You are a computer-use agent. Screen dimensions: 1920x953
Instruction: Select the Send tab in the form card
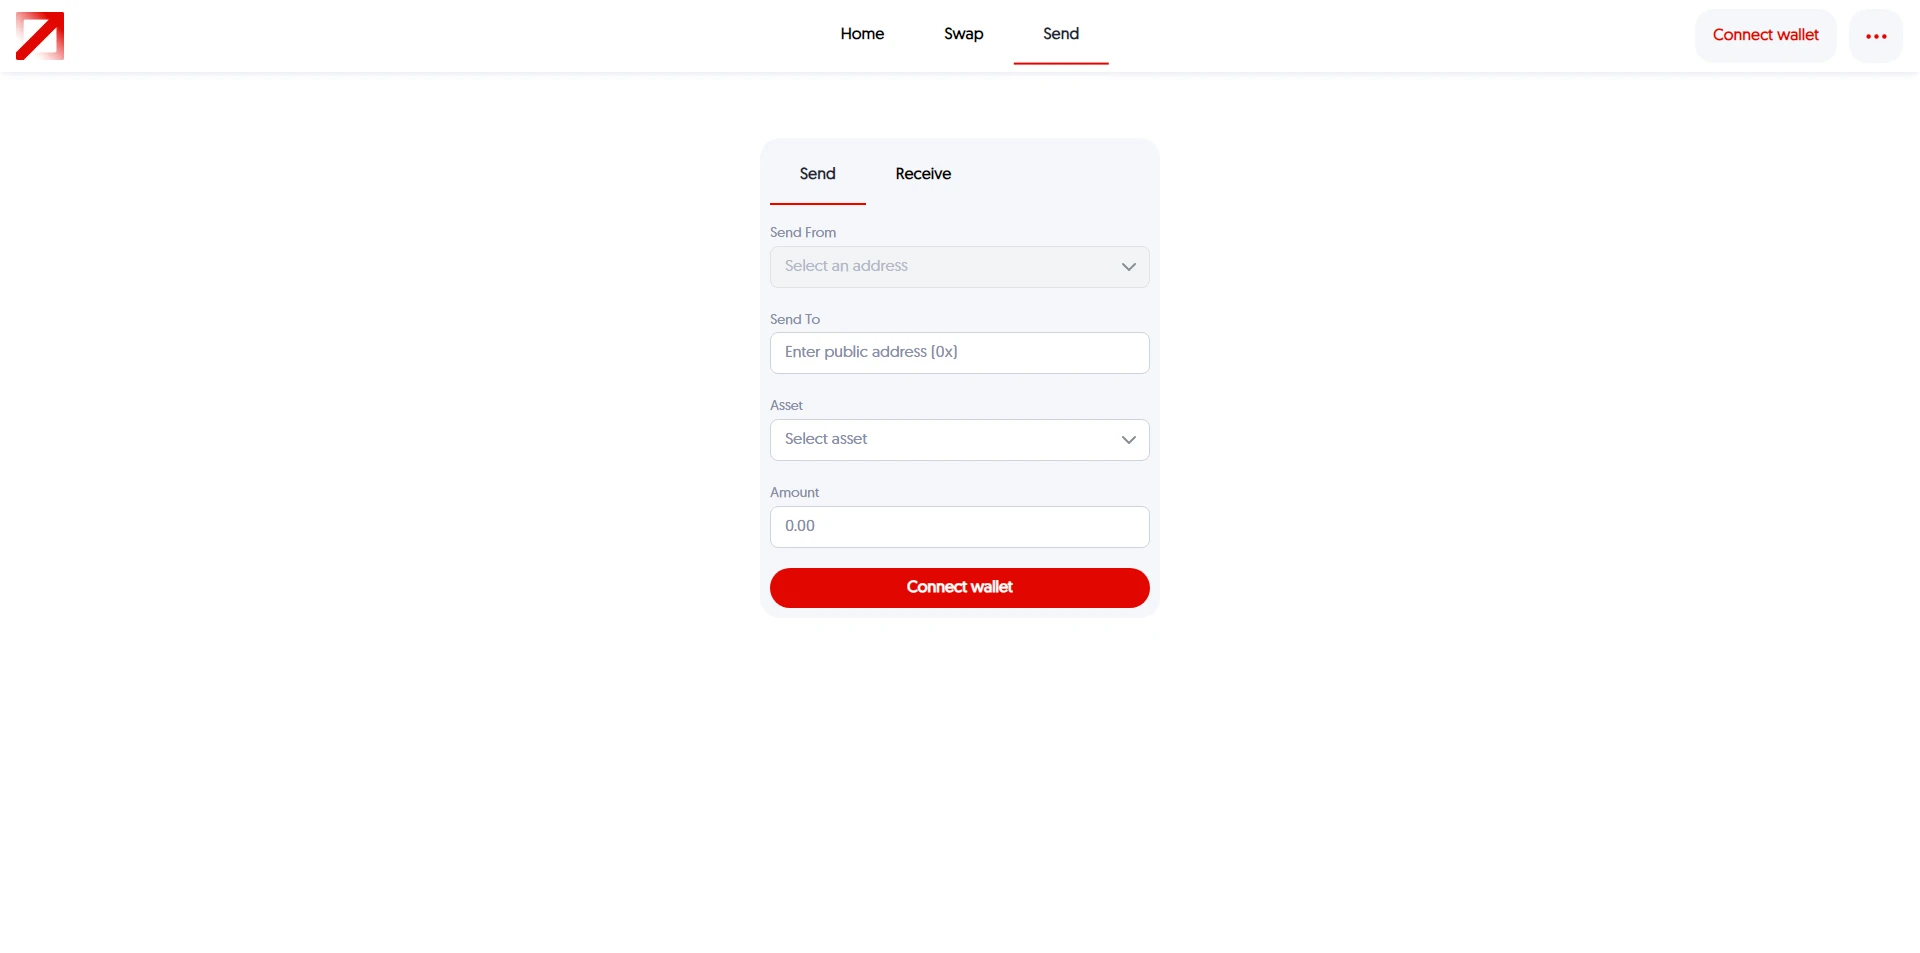817,174
